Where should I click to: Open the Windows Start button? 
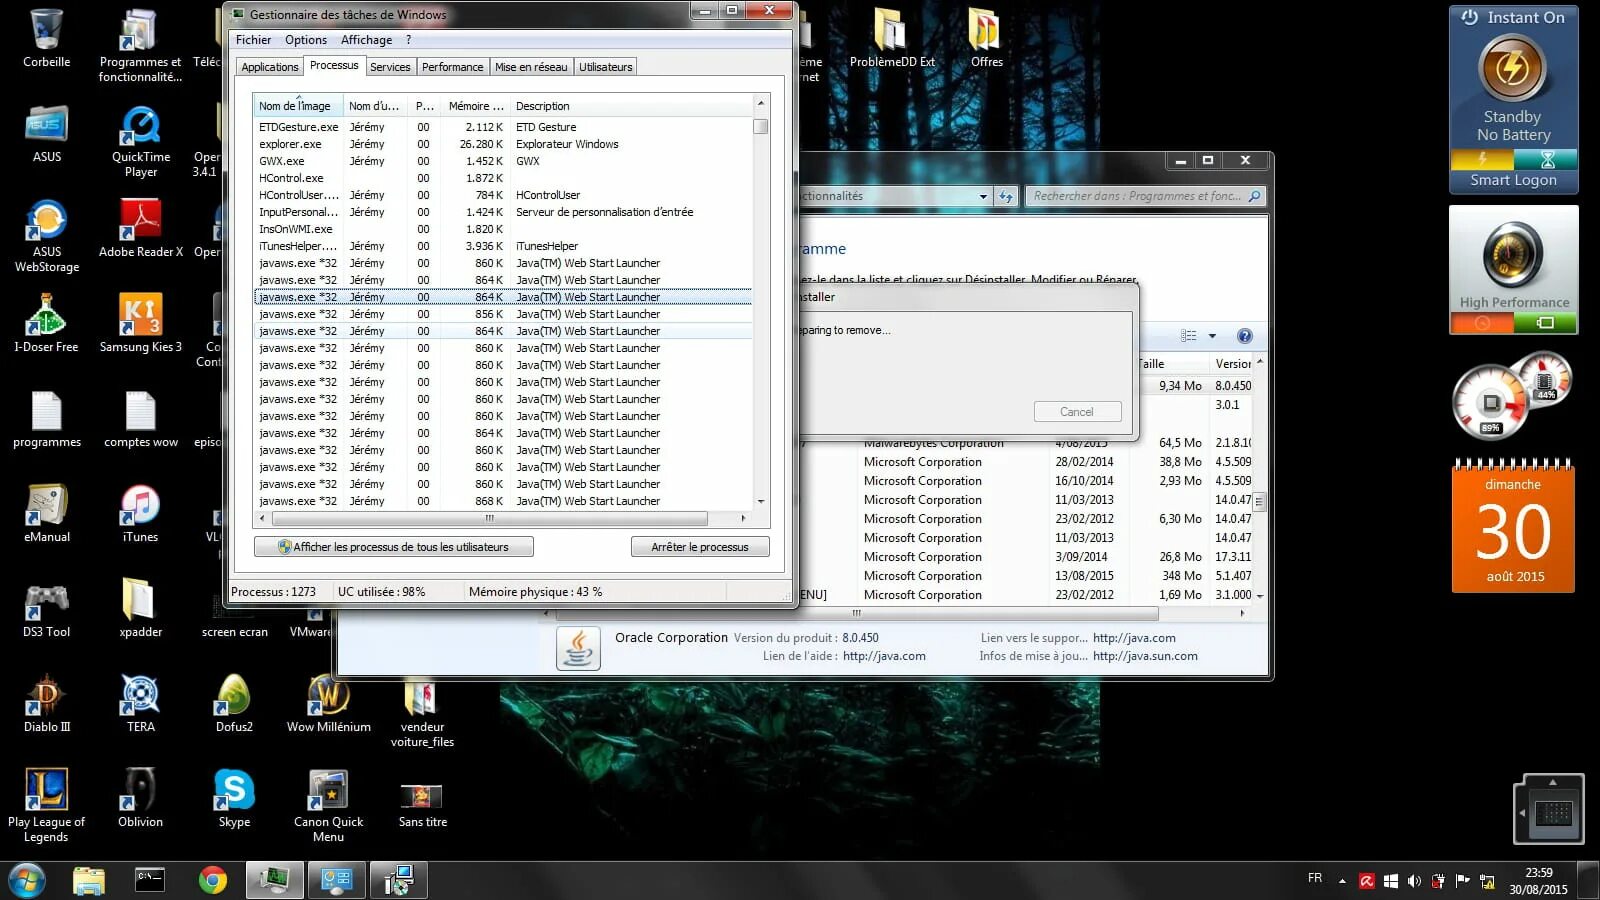[27, 880]
